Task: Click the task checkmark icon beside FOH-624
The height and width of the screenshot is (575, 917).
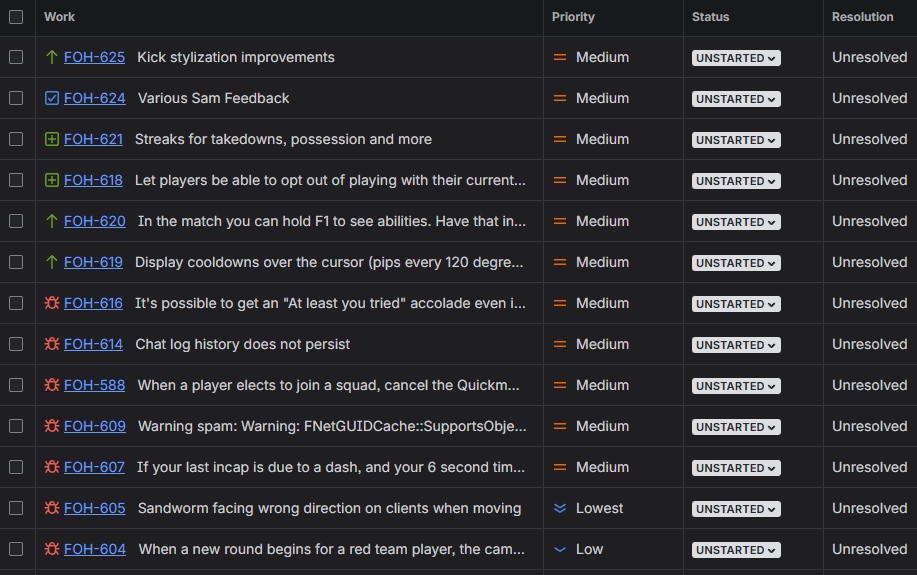Action: click(52, 99)
